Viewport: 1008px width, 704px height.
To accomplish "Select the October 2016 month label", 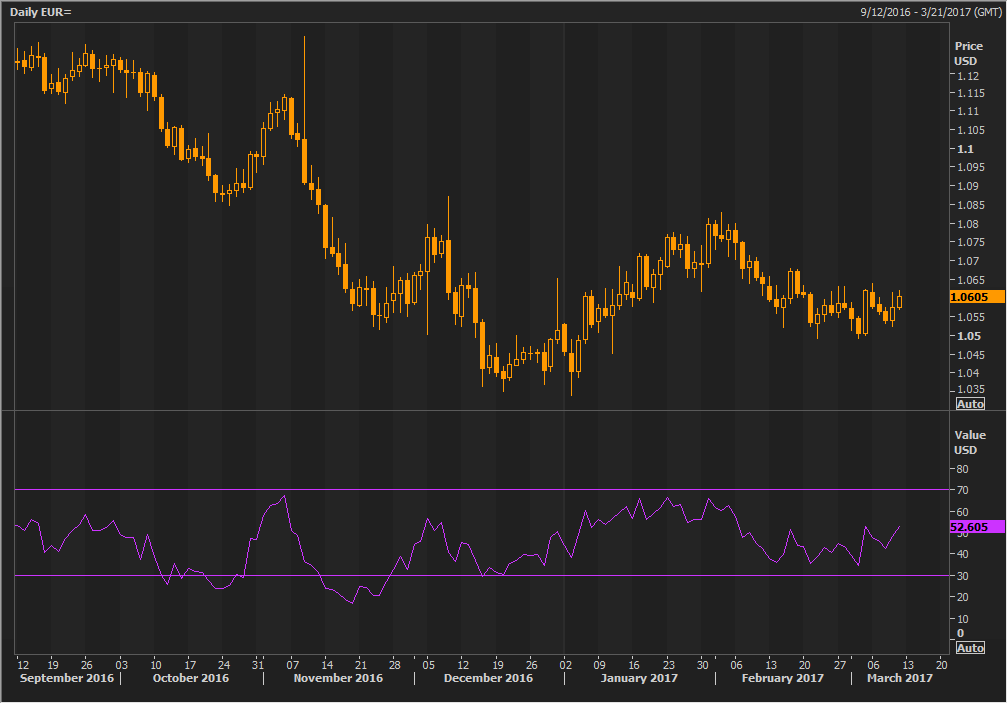I will (191, 678).
